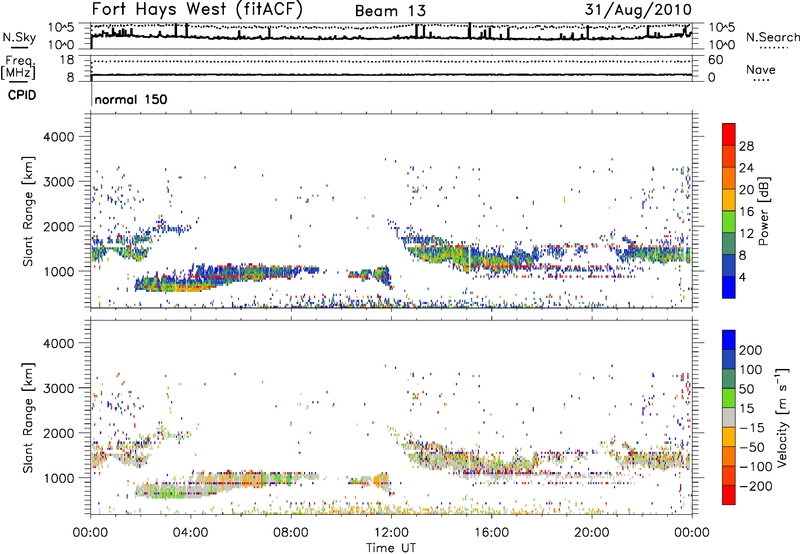Screen dimensions: 800x554
Task: Click 'Slant Range [km]' label of velocity panel
Action: click(x=28, y=418)
